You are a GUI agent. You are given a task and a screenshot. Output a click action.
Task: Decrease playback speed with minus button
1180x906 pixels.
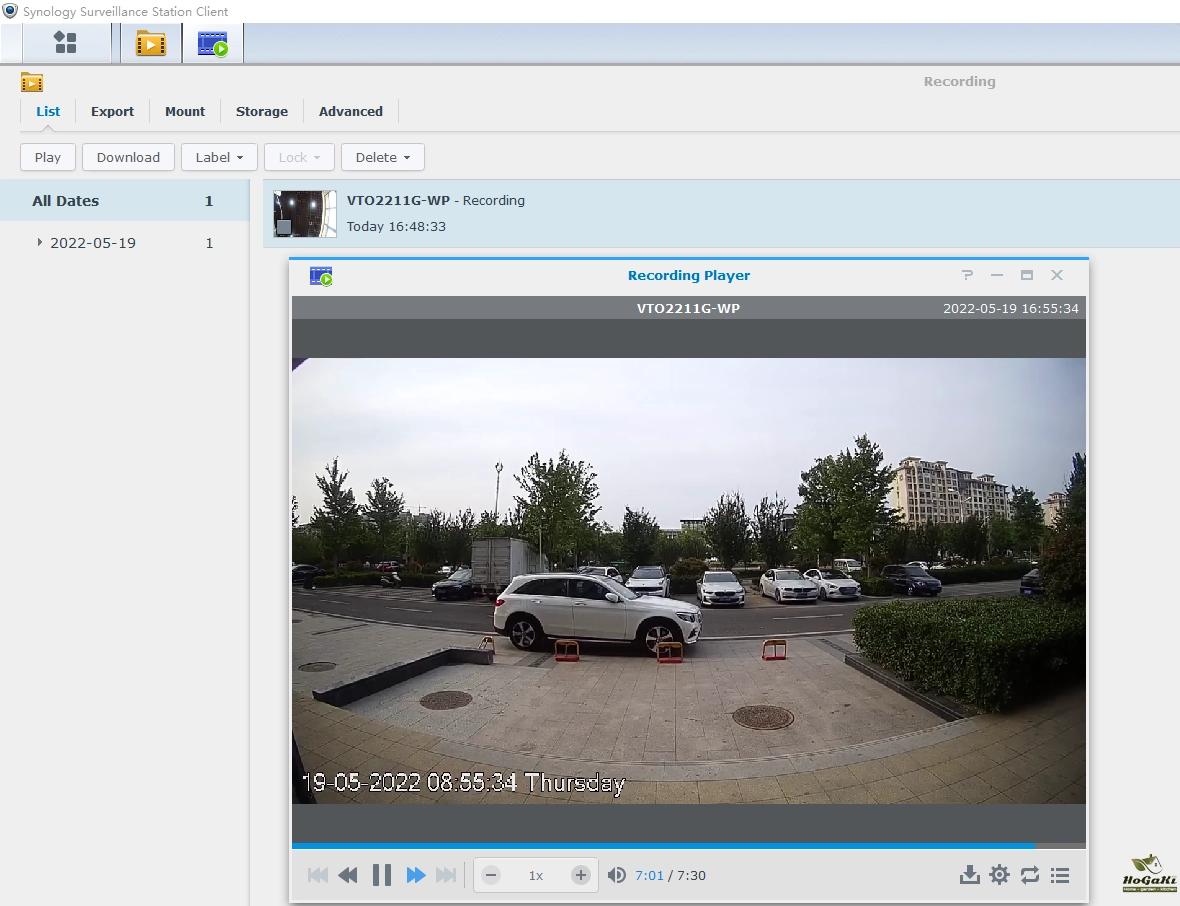point(491,875)
